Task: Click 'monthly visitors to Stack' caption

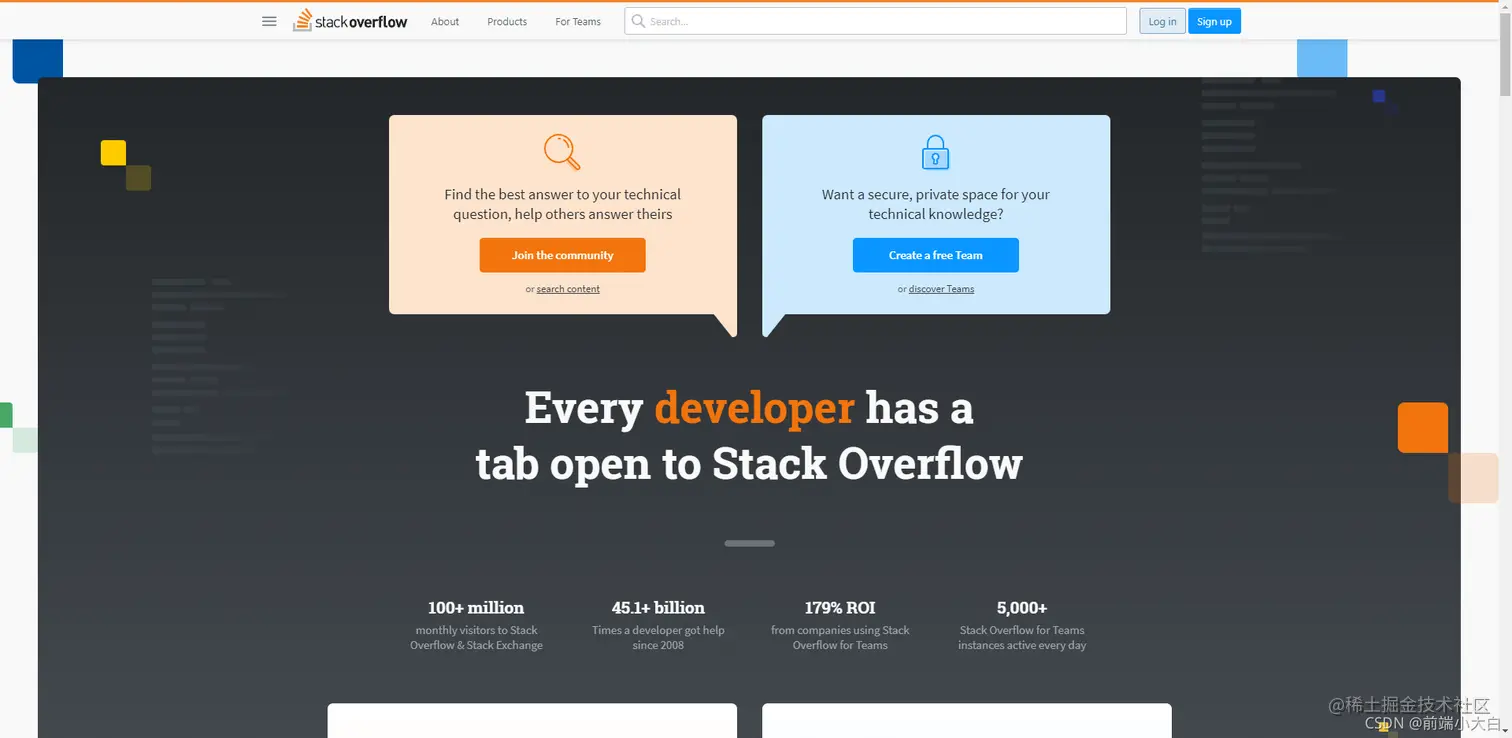Action: 476,630
